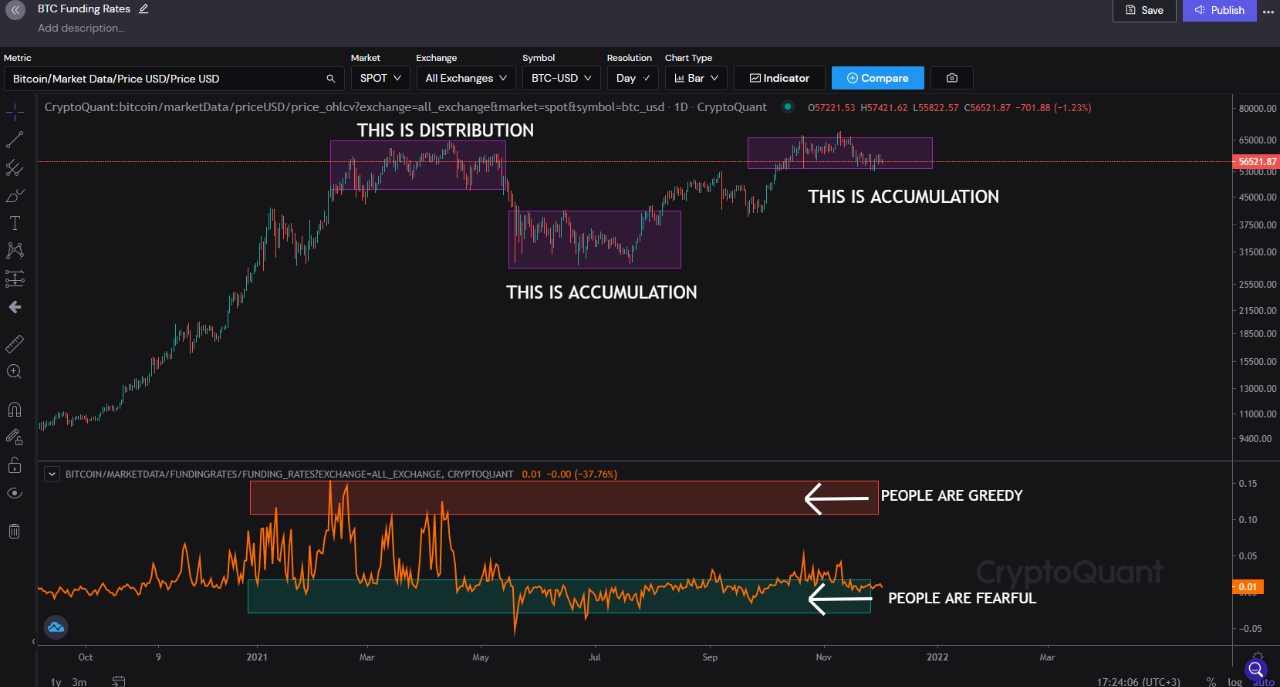Remove all drawings with the trash icon
1280x687 pixels.
coord(14,531)
